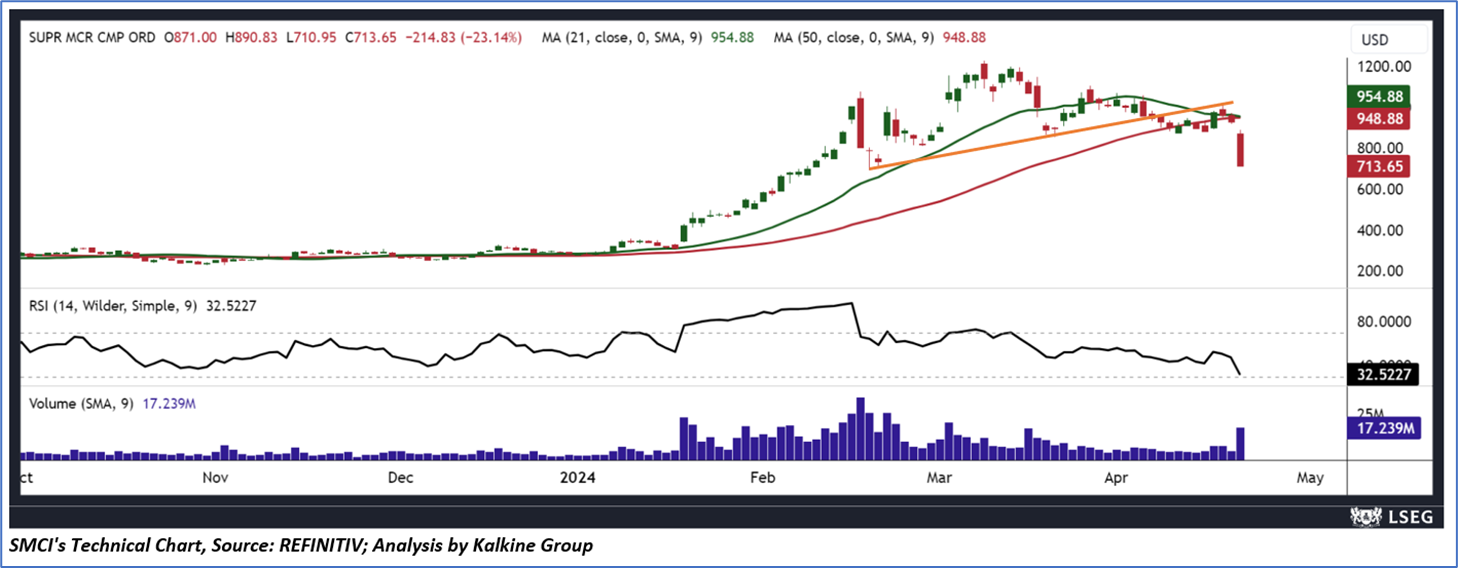The image size is (1458, 568).
Task: Click the Dec label on time axis
Action: coord(401,478)
